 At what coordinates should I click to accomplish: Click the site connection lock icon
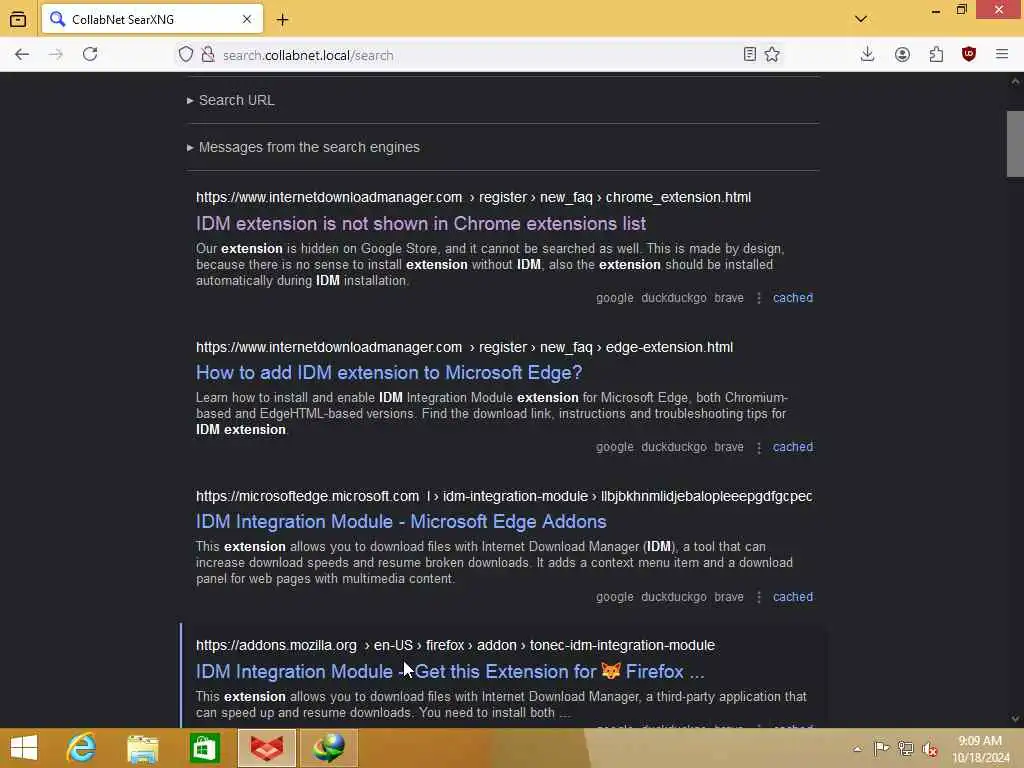coord(208,54)
